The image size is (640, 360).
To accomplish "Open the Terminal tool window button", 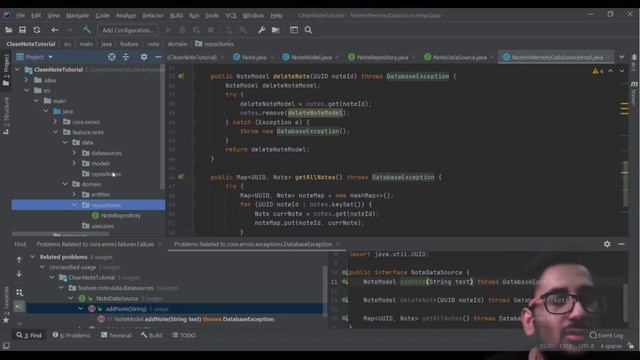I will pos(116,336).
